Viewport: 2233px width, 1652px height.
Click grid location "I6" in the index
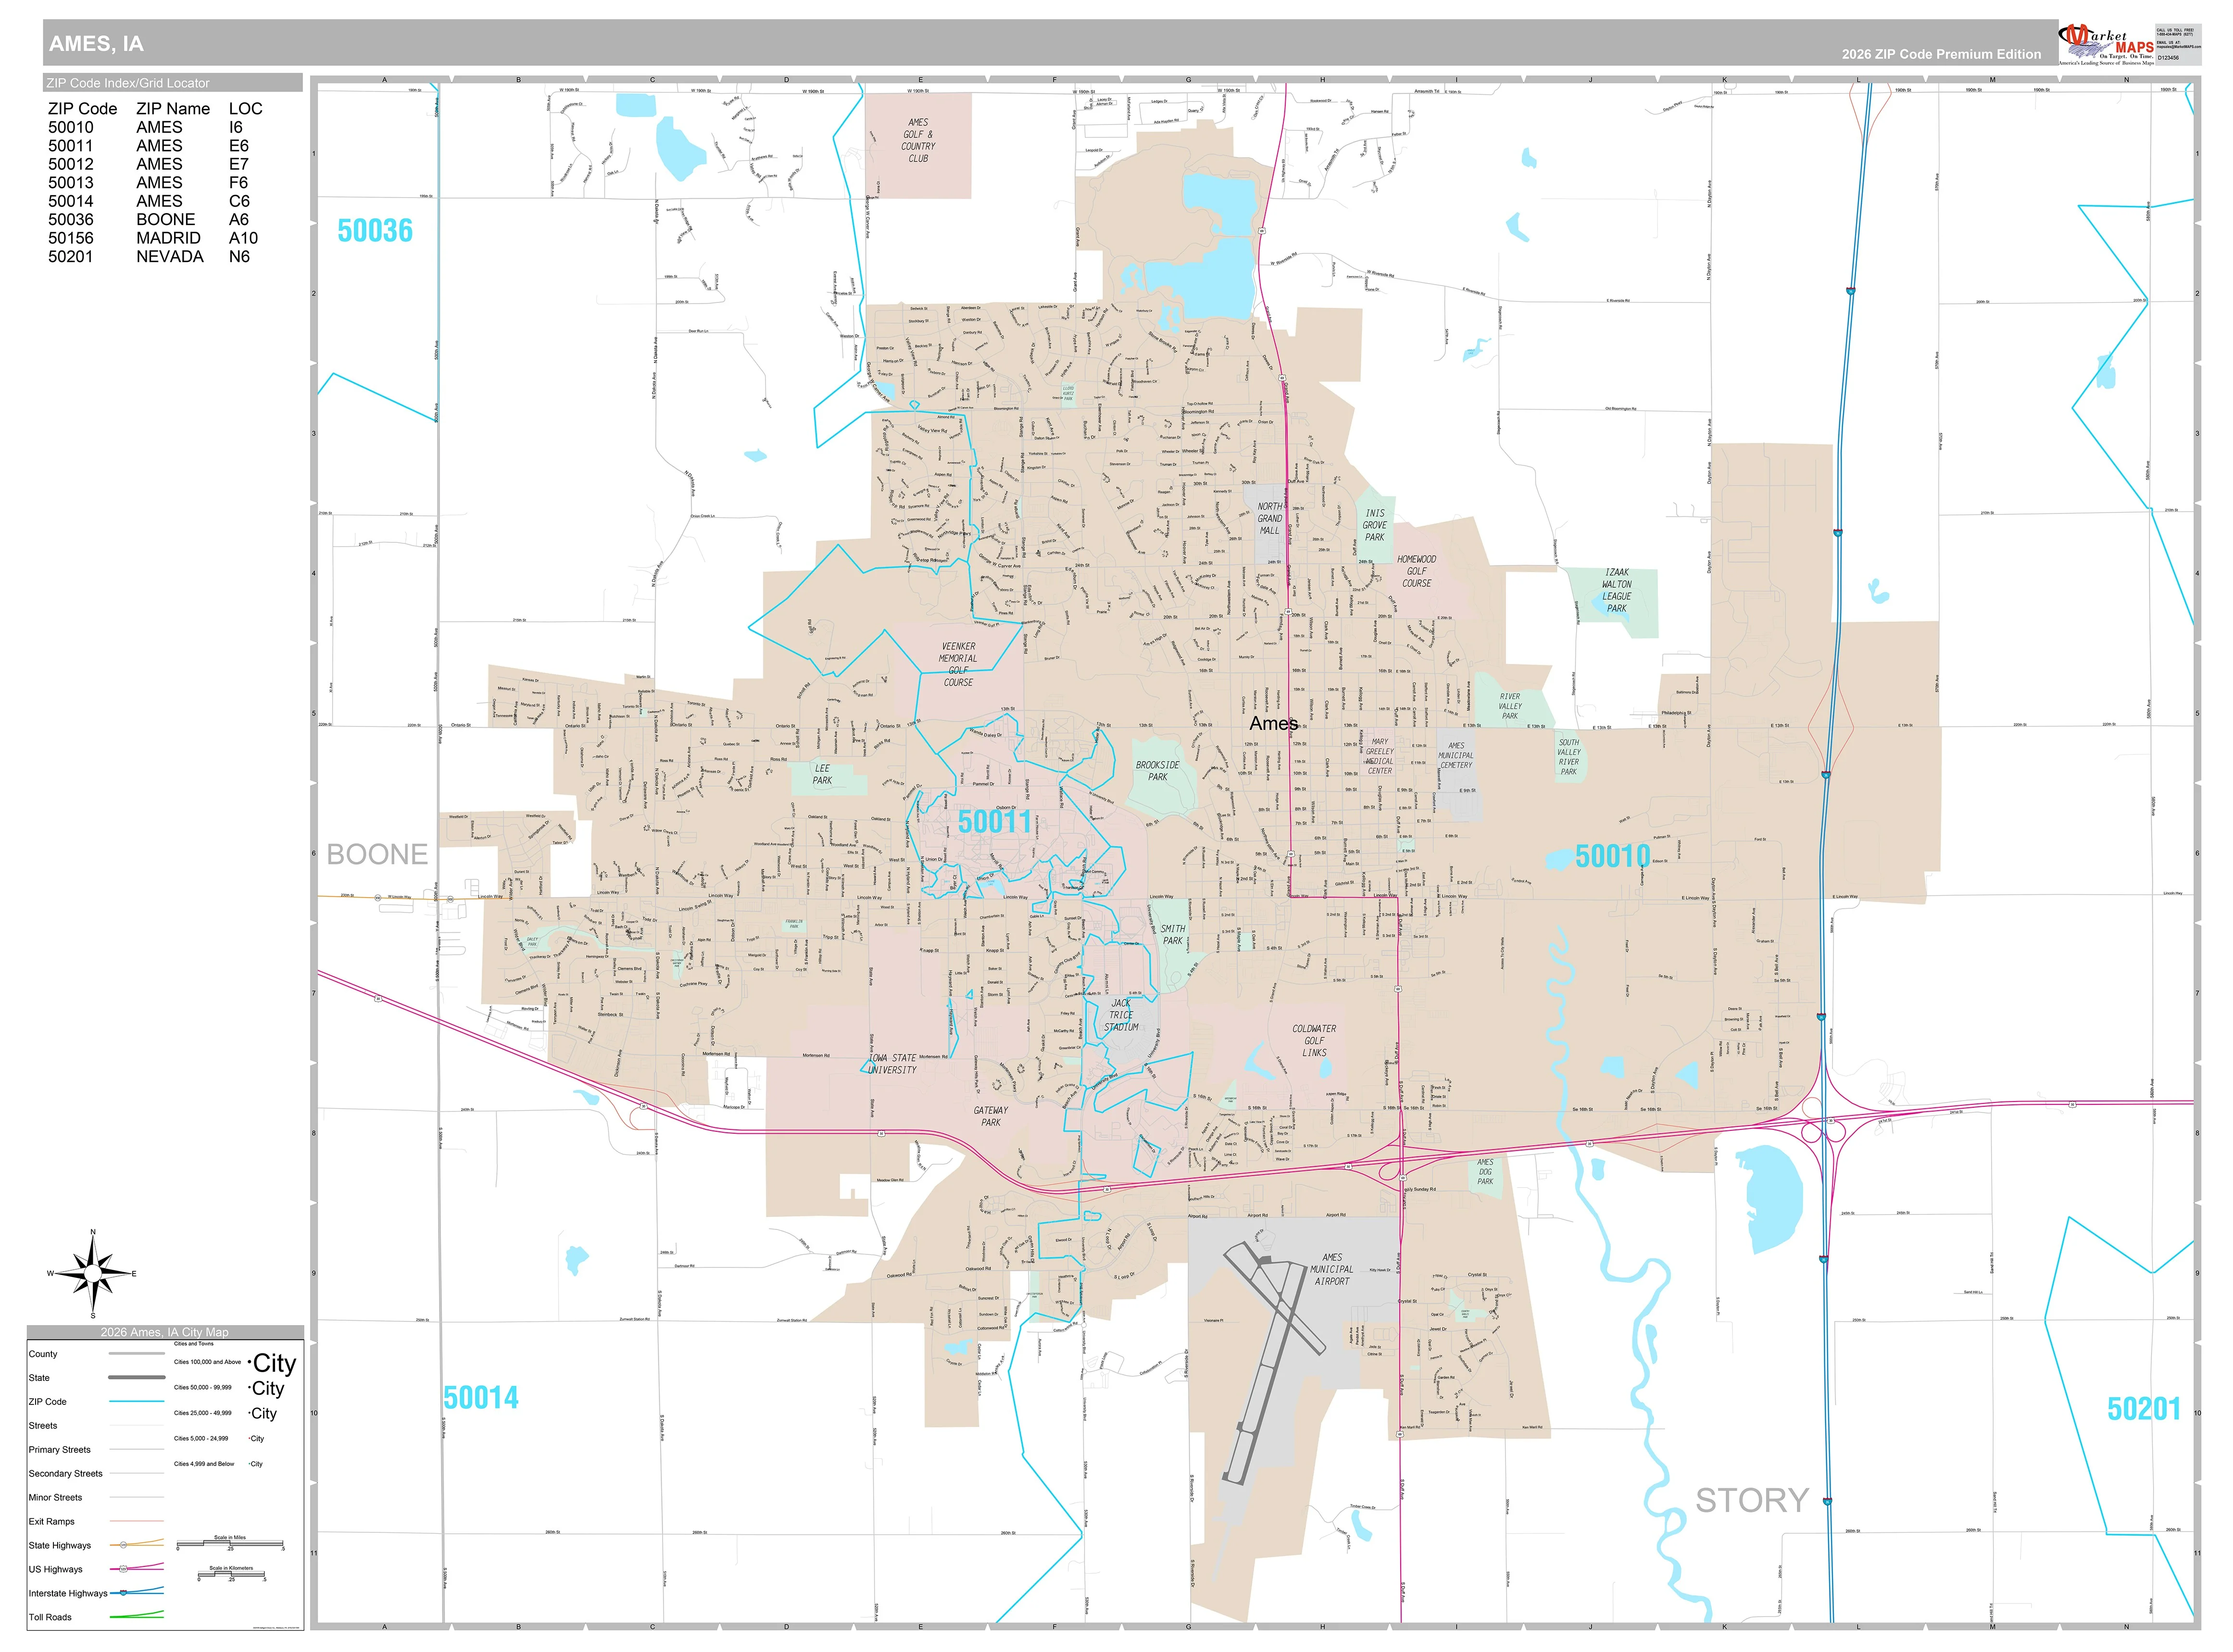click(x=236, y=127)
